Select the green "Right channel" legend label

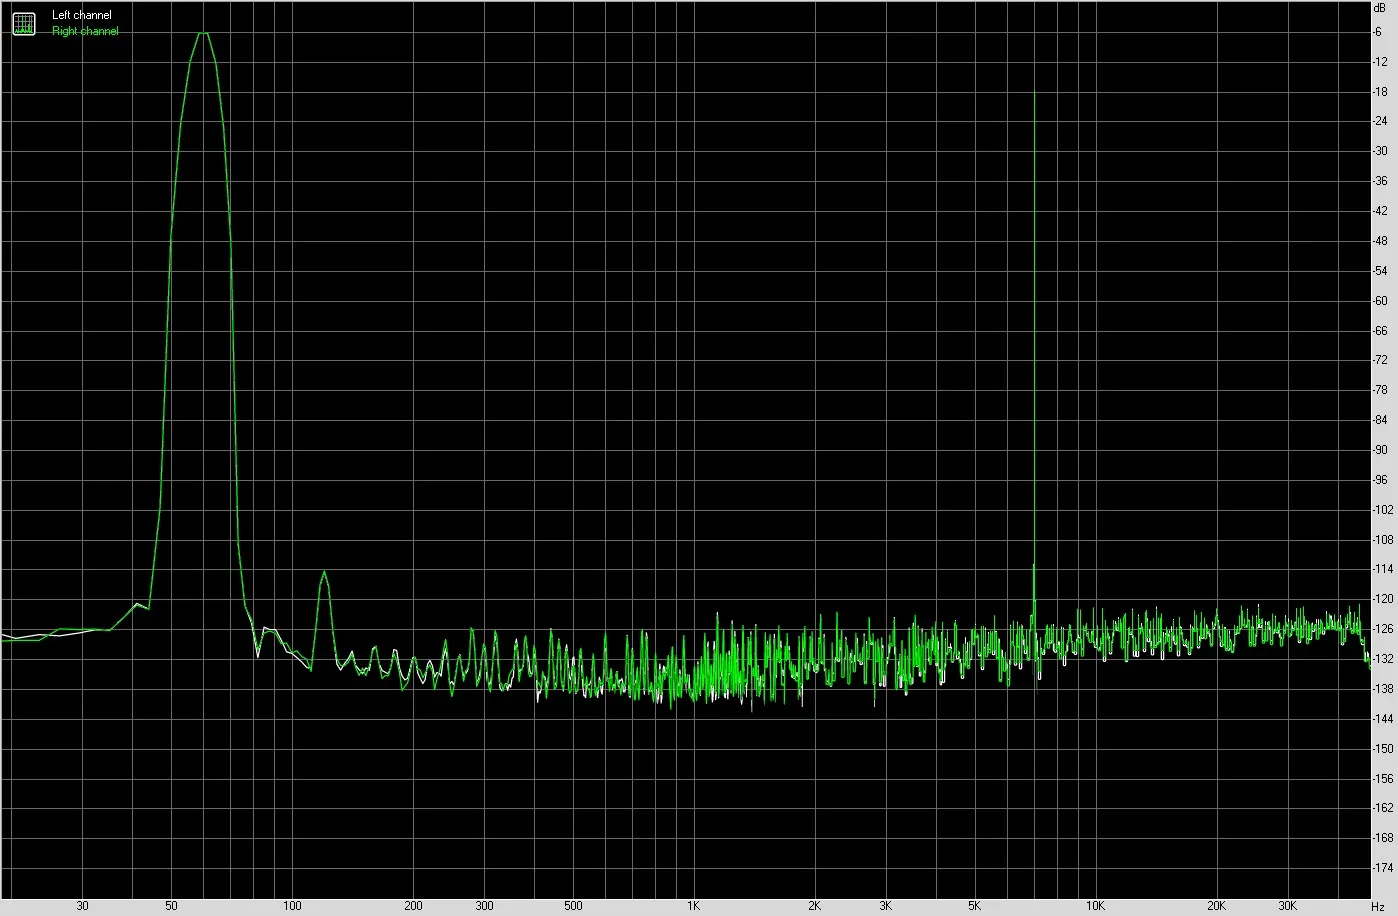point(85,31)
